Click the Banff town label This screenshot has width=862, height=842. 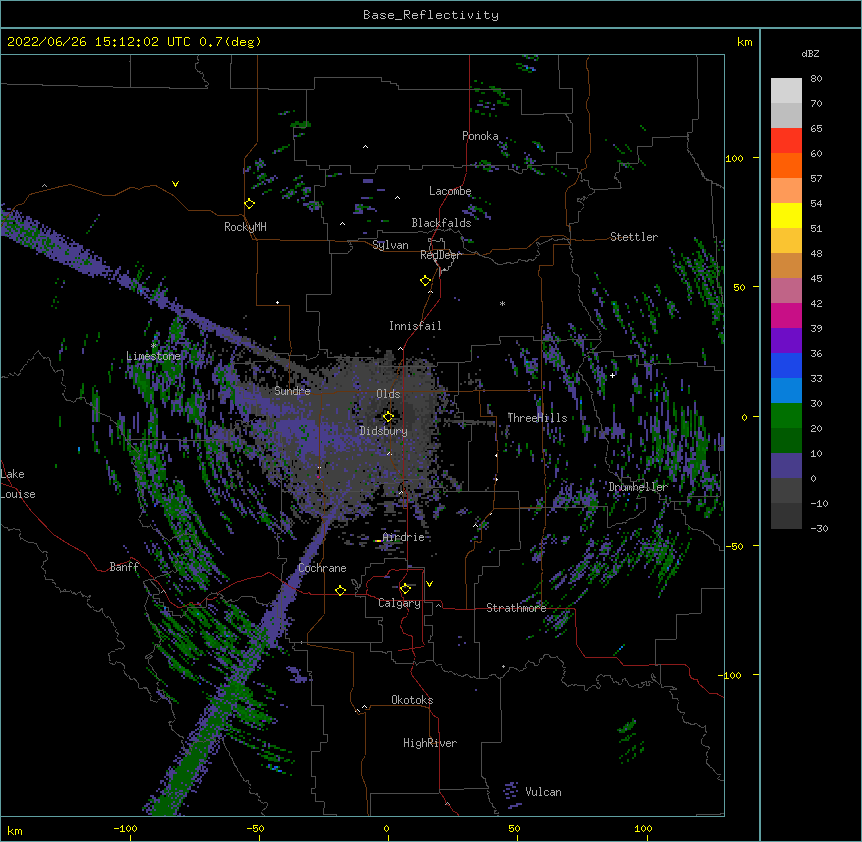click(124, 567)
